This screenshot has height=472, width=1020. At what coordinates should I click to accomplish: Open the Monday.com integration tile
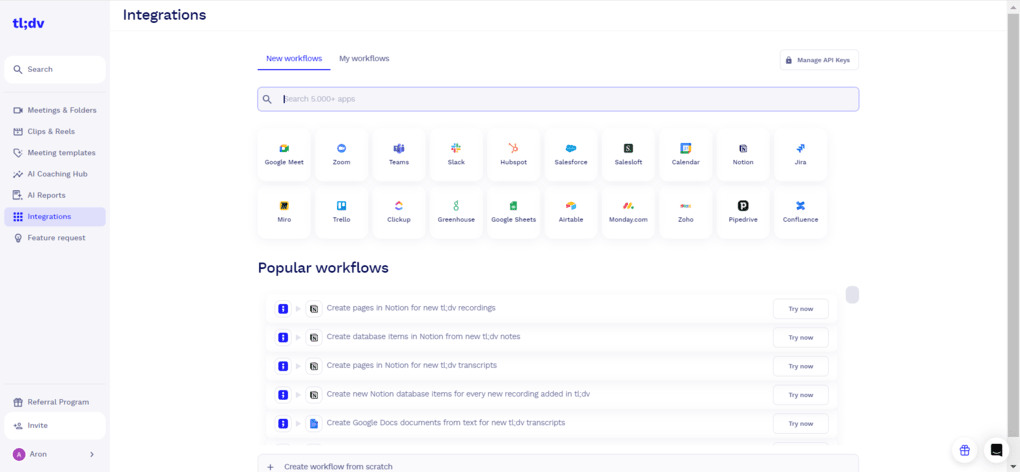pos(628,213)
